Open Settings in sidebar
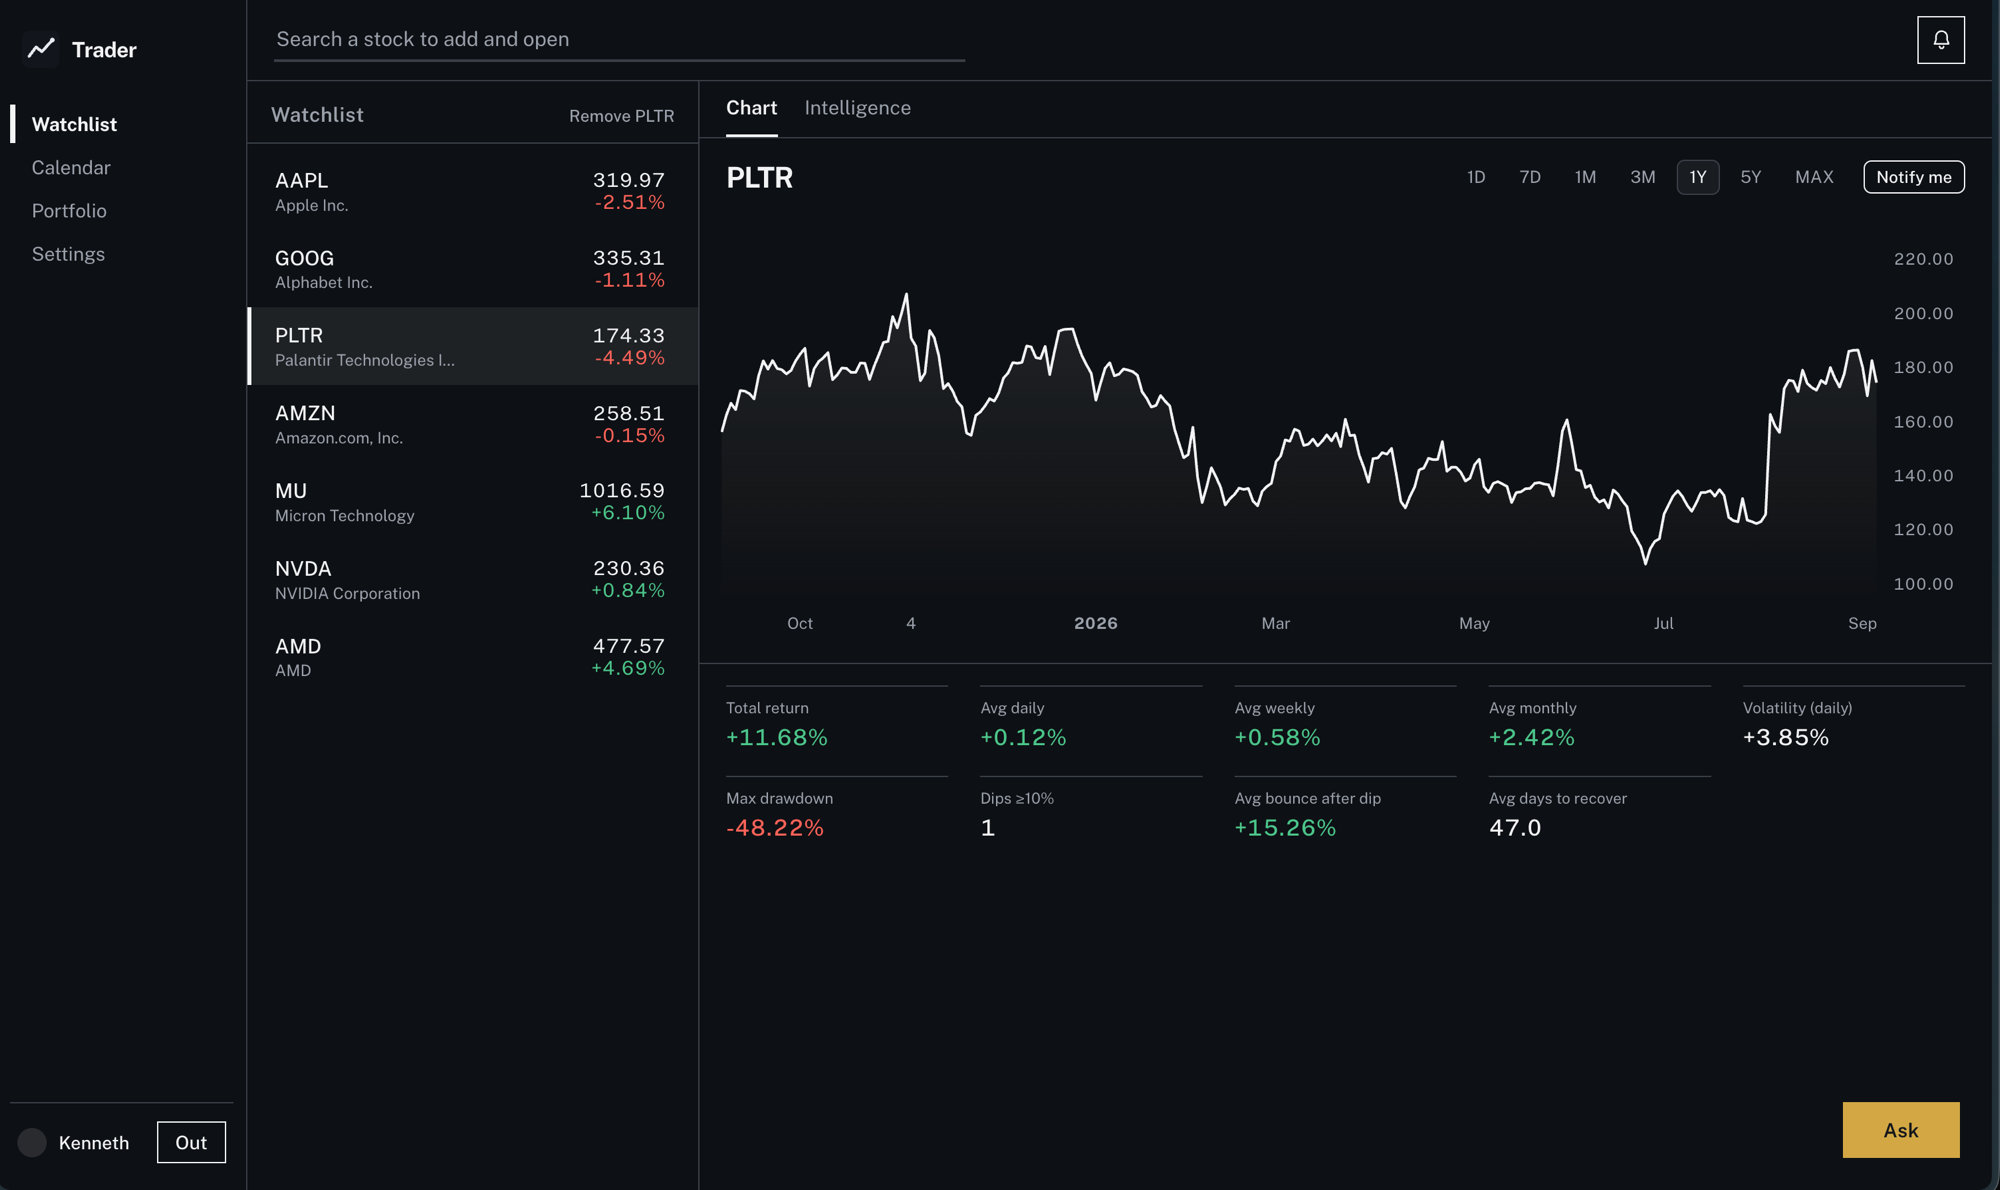This screenshot has height=1190, width=2000. pyautogui.click(x=68, y=254)
